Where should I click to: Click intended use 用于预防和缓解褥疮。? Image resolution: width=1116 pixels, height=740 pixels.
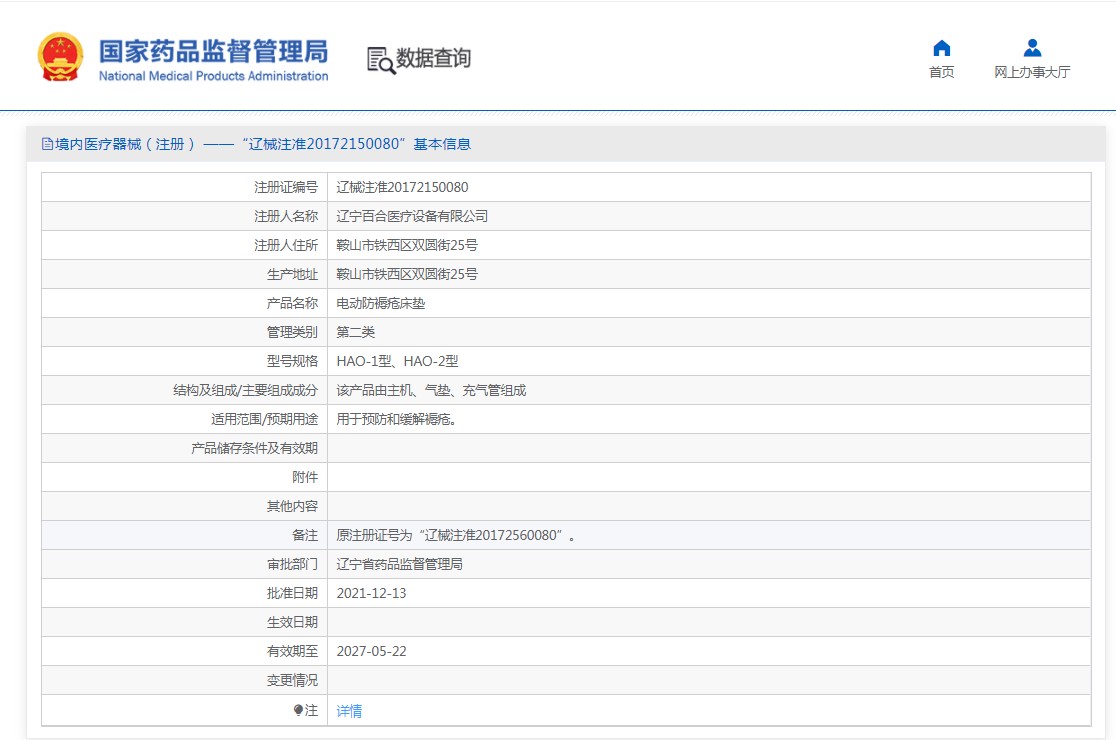point(396,420)
